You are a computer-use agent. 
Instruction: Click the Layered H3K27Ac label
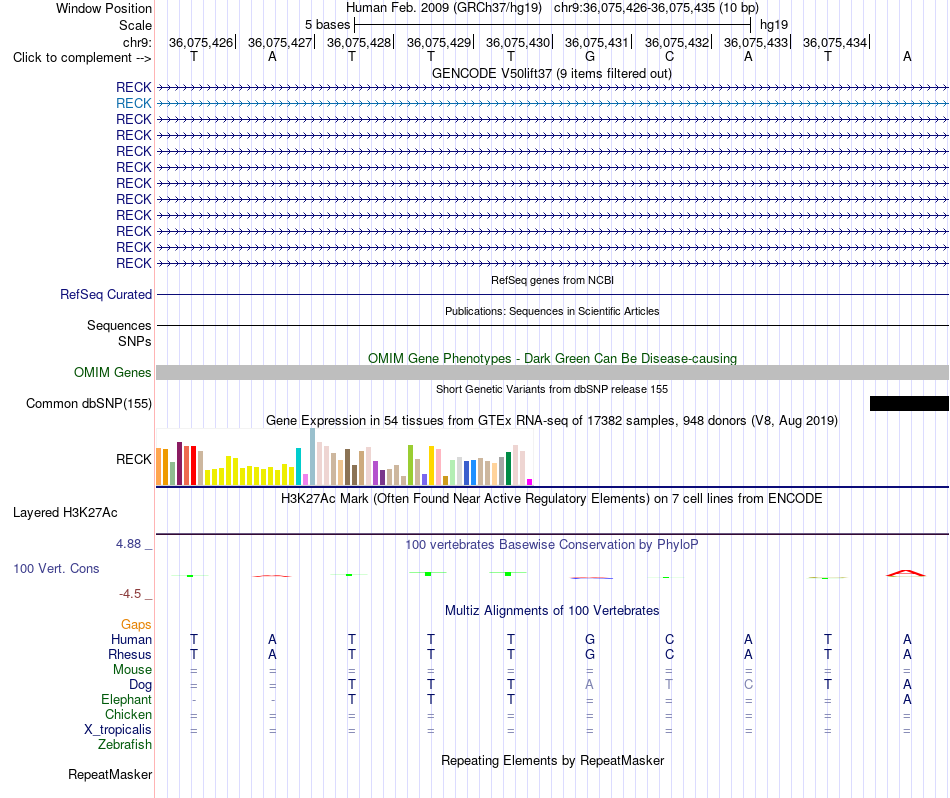tap(65, 513)
